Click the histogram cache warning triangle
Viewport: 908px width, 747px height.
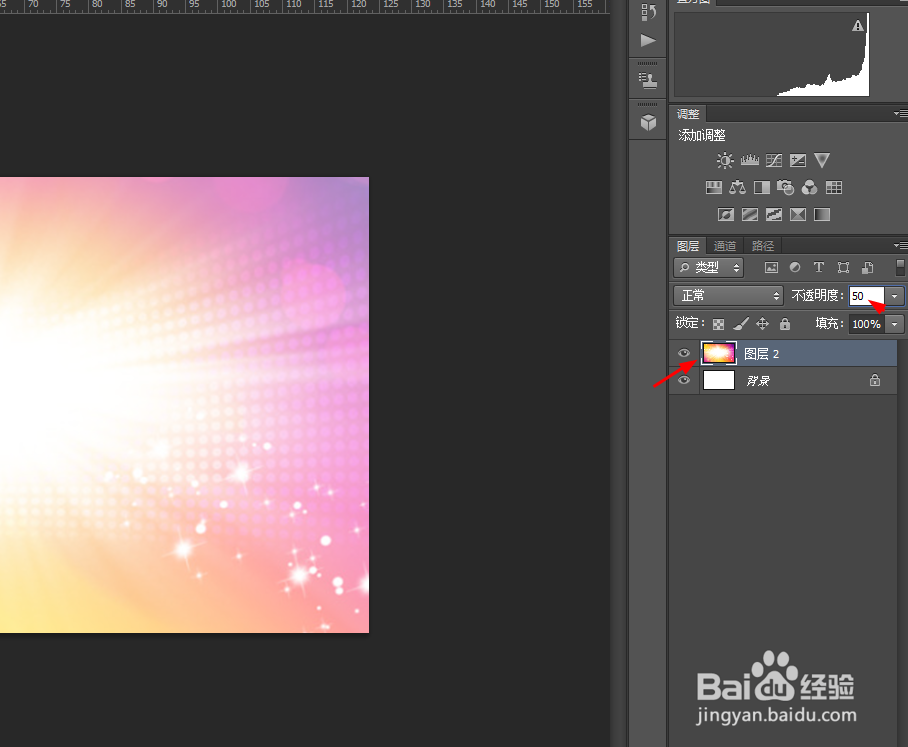coord(858,26)
